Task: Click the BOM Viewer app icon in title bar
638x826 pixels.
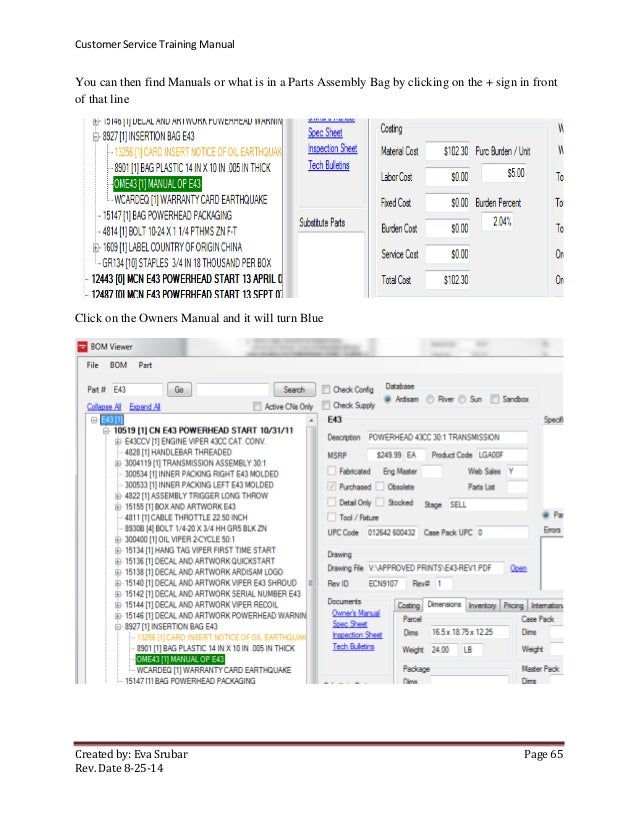Action: [82, 347]
